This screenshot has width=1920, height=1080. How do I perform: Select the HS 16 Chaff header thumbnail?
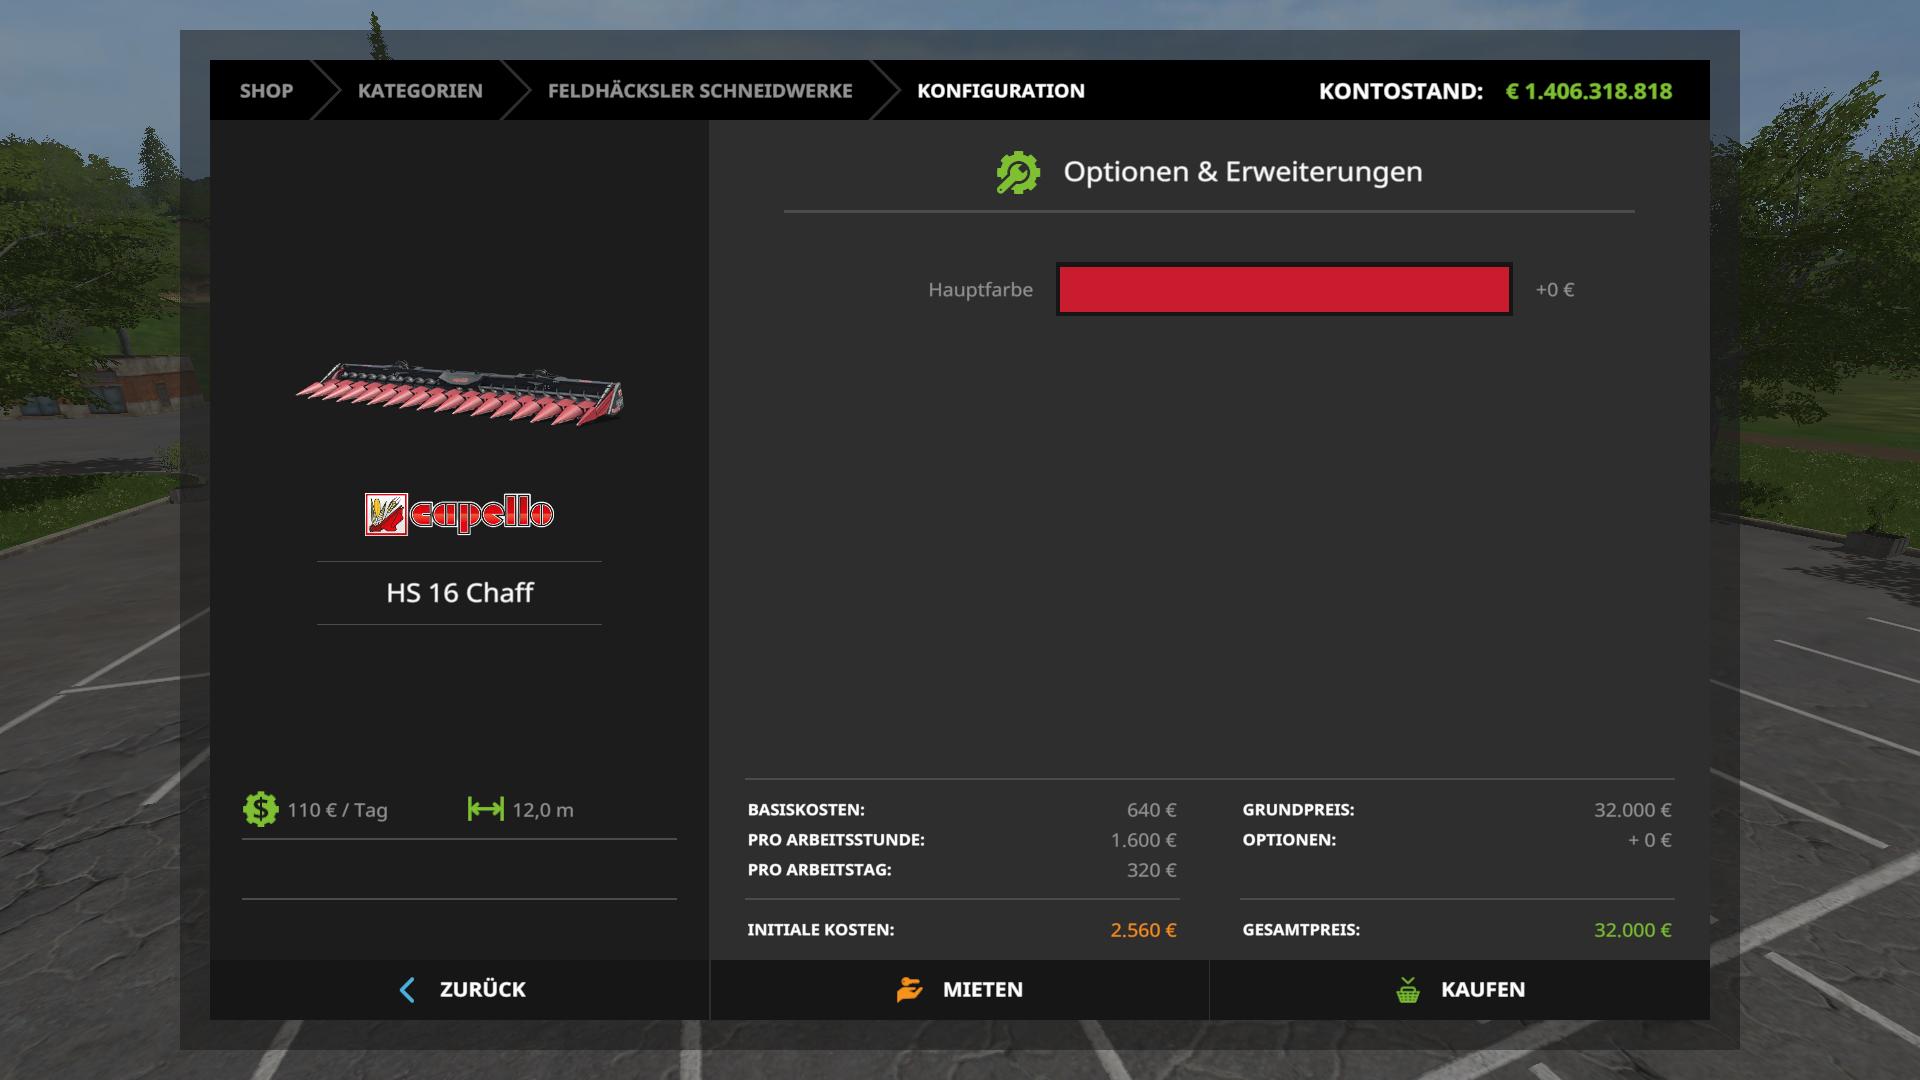tap(459, 393)
